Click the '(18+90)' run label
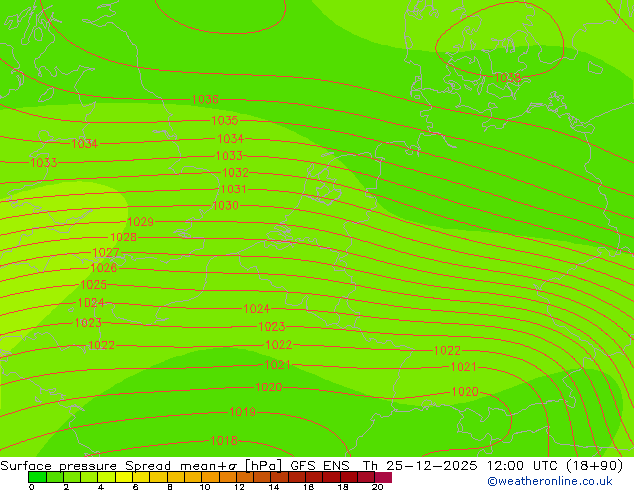Image resolution: width=634 pixels, height=490 pixels. click(x=595, y=466)
